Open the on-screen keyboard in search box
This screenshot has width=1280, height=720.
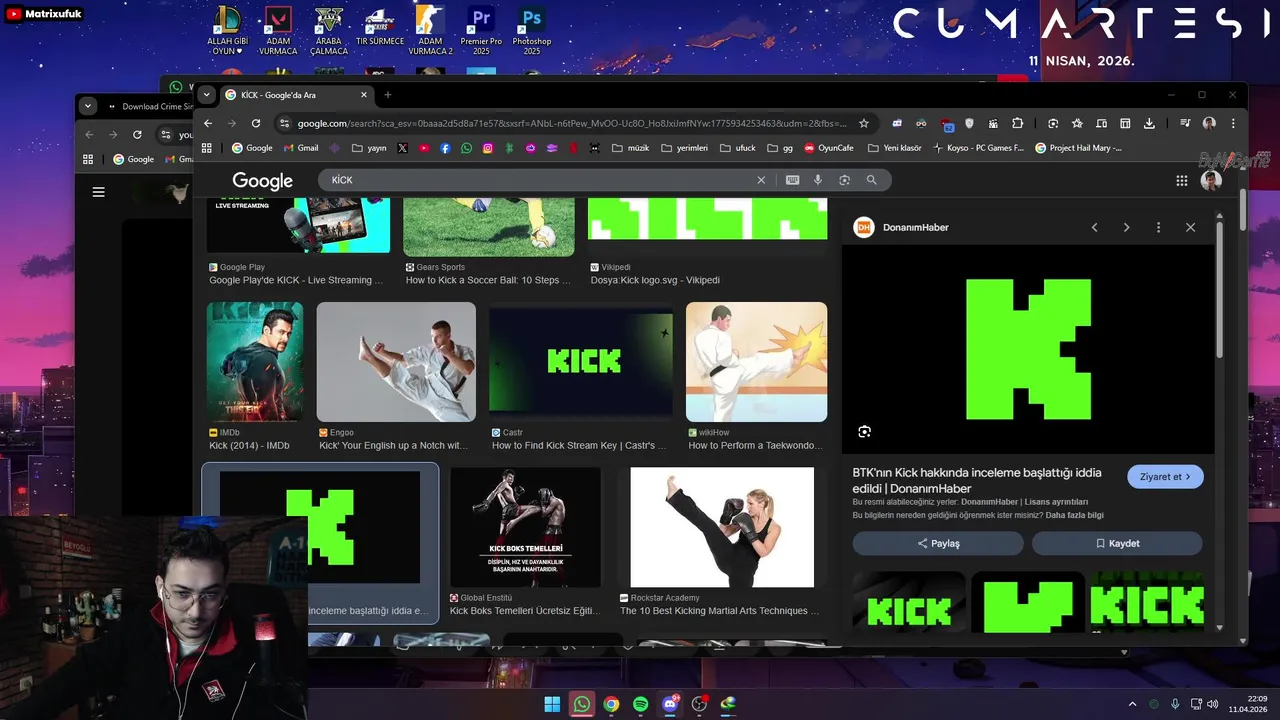click(793, 180)
